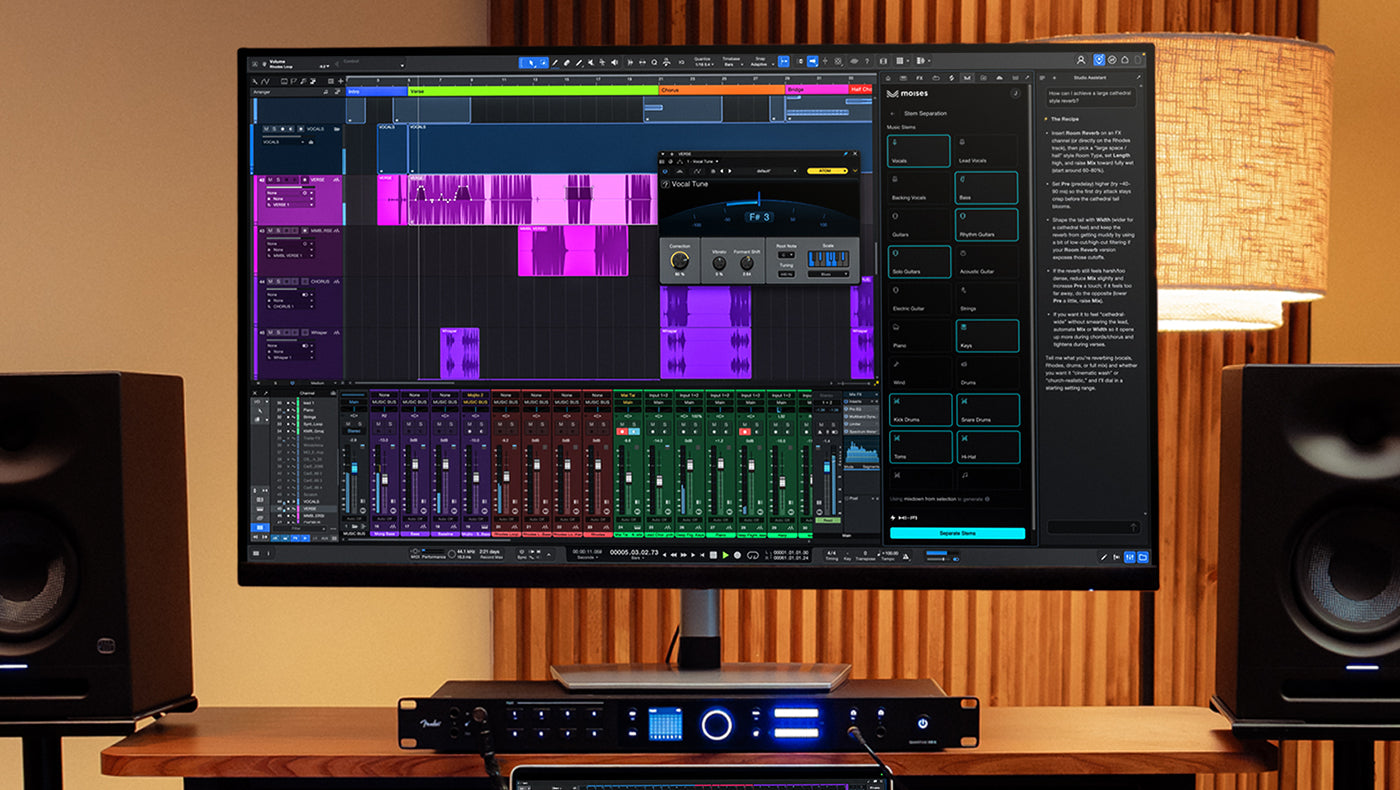Open the FX tab in the browser

tap(920, 78)
